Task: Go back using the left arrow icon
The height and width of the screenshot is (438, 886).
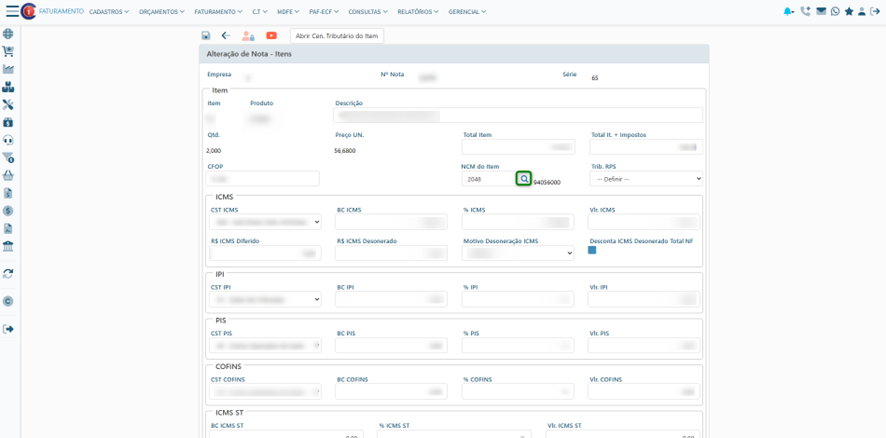Action: click(226, 36)
